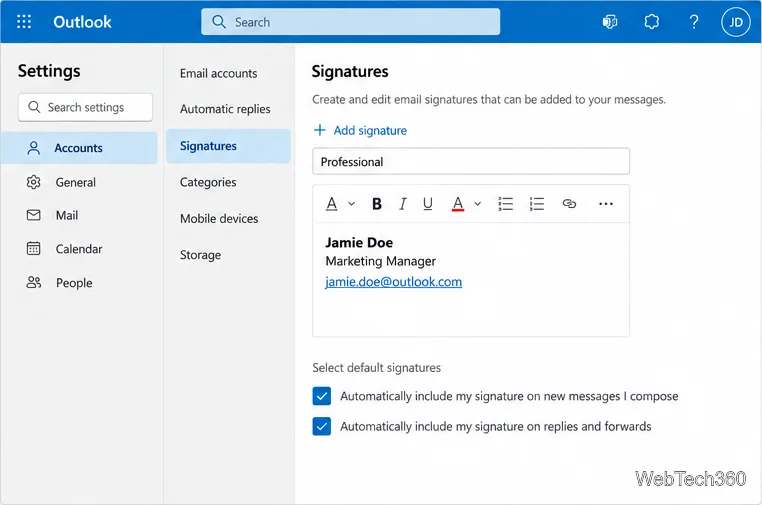Focus the top Search box
The height and width of the screenshot is (505, 762).
(350, 22)
